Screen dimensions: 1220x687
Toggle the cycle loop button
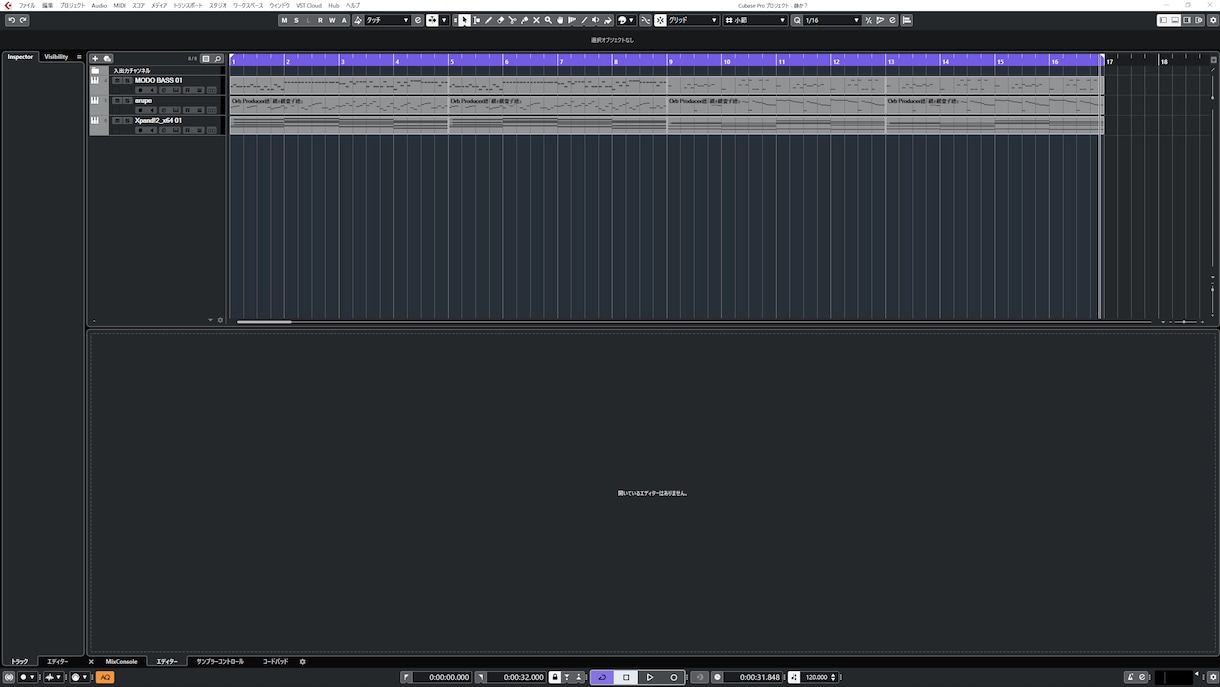coord(602,677)
